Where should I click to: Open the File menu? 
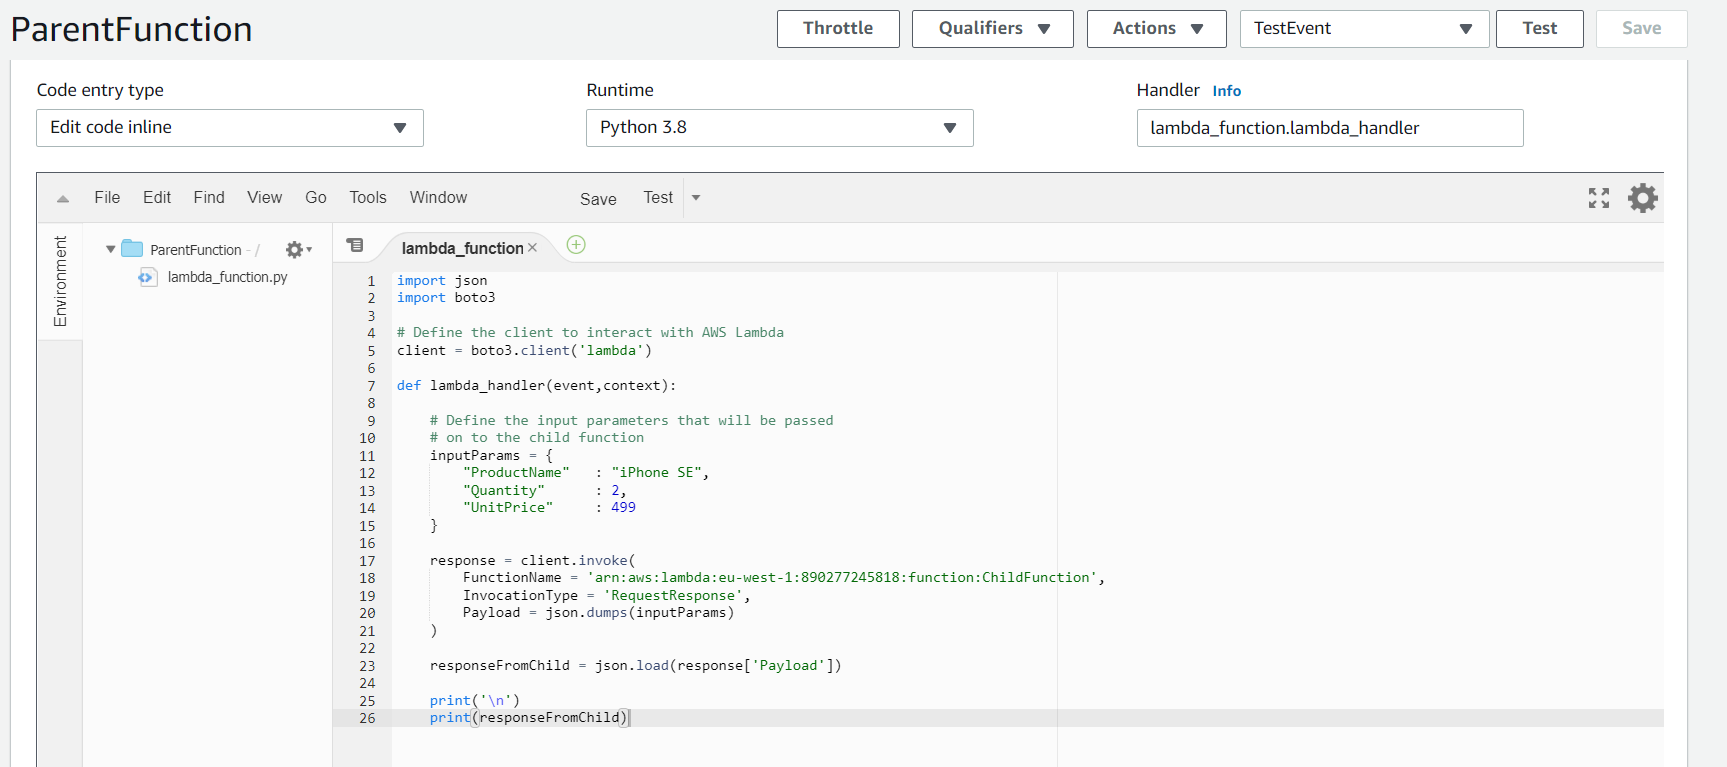point(107,198)
